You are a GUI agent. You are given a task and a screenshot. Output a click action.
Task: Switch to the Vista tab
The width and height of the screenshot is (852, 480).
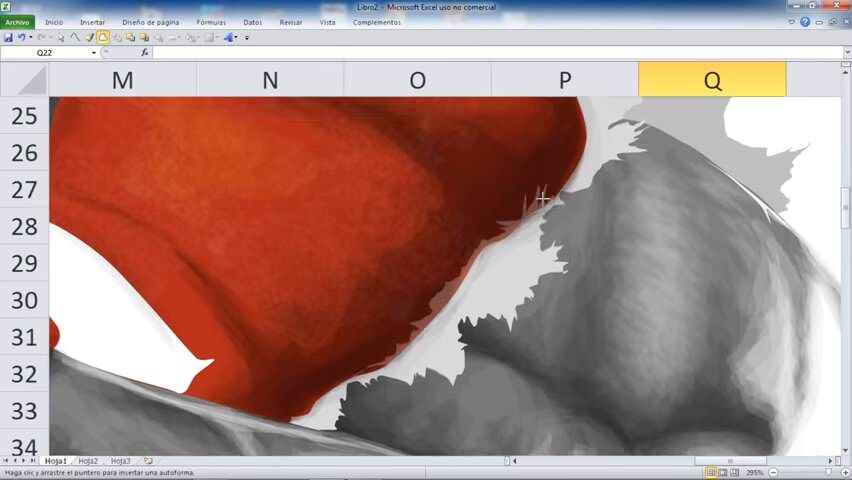pos(328,22)
